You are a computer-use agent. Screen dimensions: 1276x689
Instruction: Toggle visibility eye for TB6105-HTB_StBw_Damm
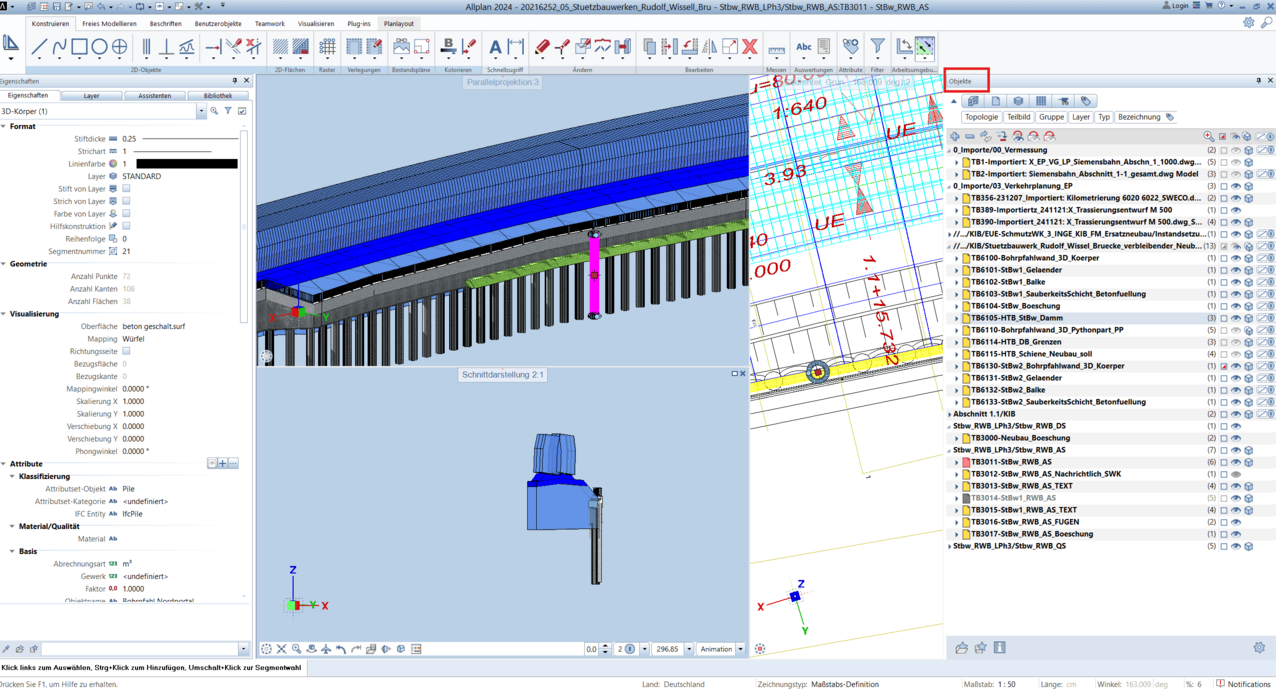pyautogui.click(x=1235, y=318)
